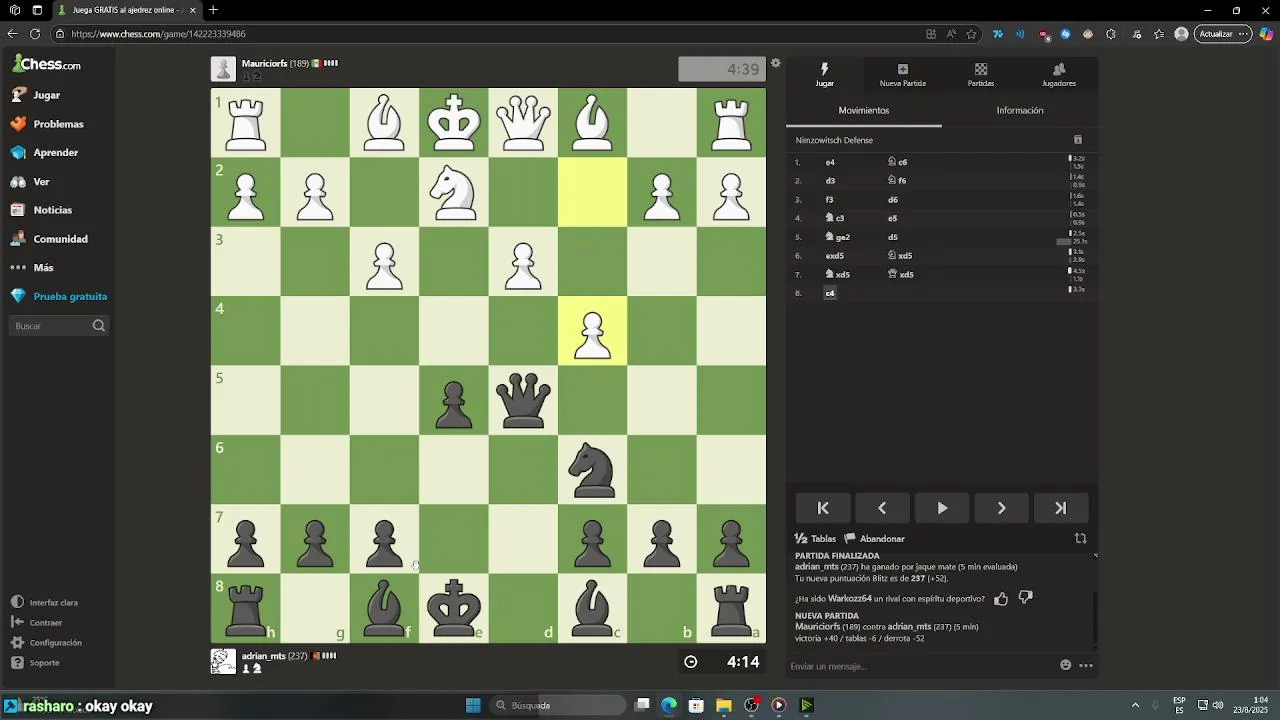Screen dimensions: 1280x720
Task: Open Noticias in the sidebar
Action: [x=52, y=210]
